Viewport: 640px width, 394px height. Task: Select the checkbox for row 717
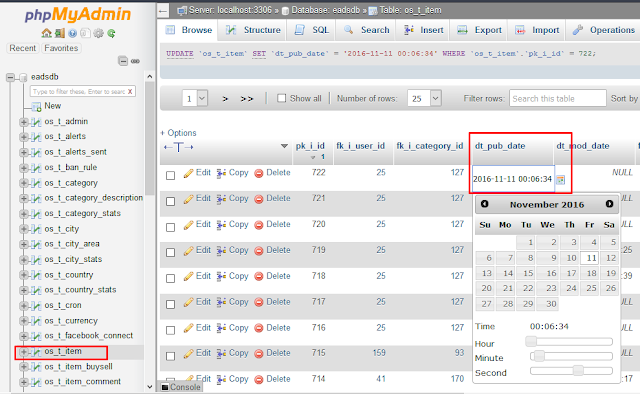click(x=171, y=305)
